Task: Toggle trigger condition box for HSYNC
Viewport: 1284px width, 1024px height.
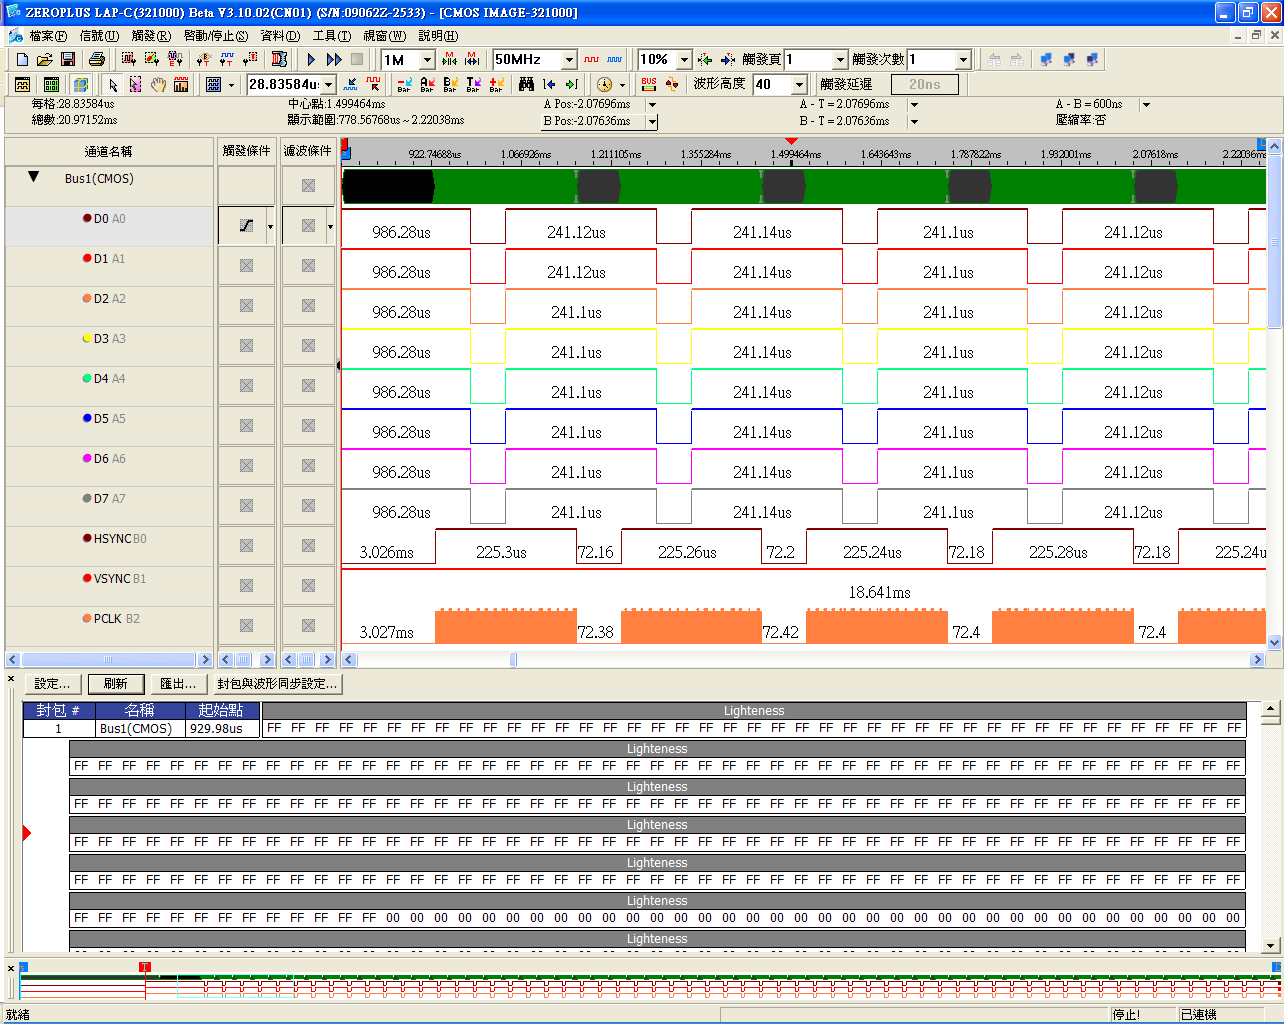Action: [247, 546]
